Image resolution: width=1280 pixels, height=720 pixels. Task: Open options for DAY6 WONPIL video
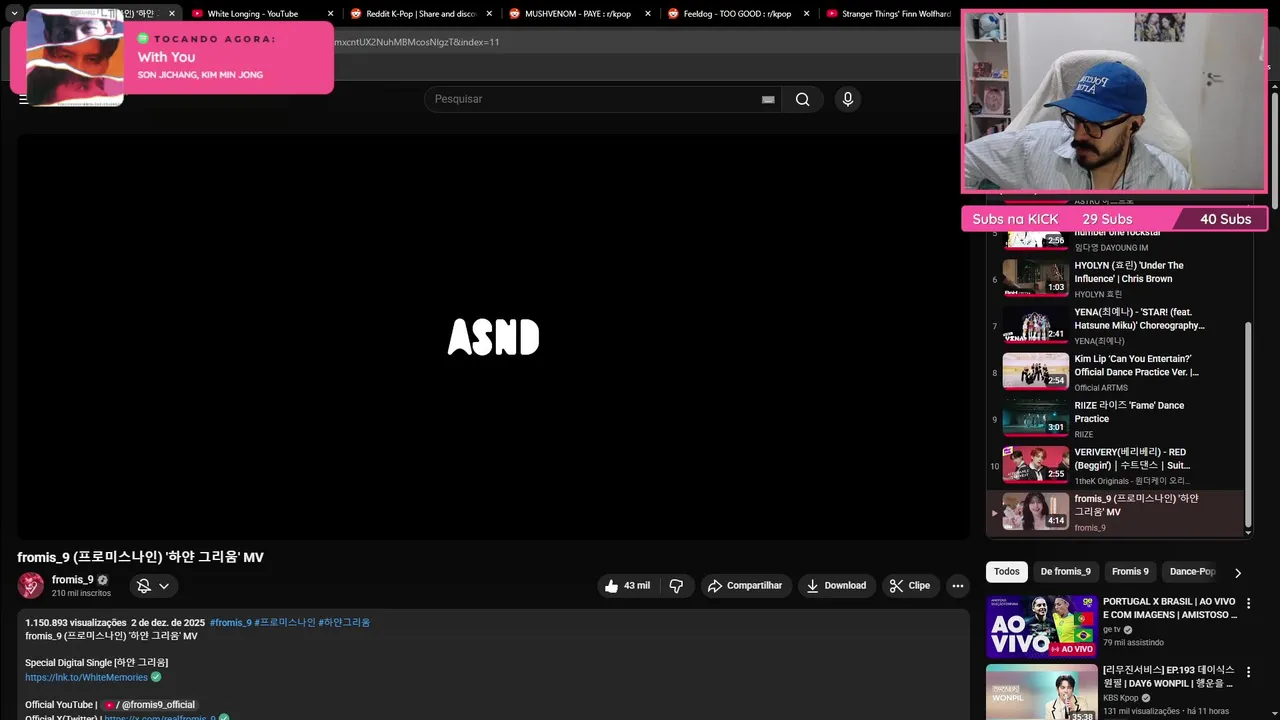(1248, 672)
